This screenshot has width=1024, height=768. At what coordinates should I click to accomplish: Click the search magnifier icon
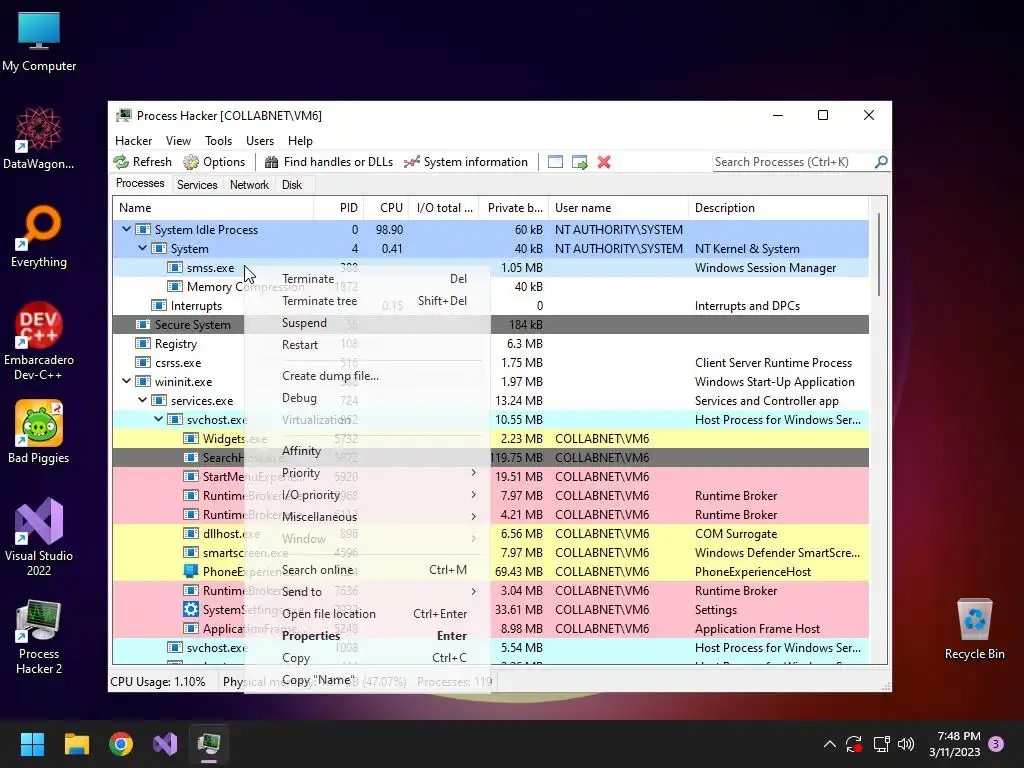881,161
